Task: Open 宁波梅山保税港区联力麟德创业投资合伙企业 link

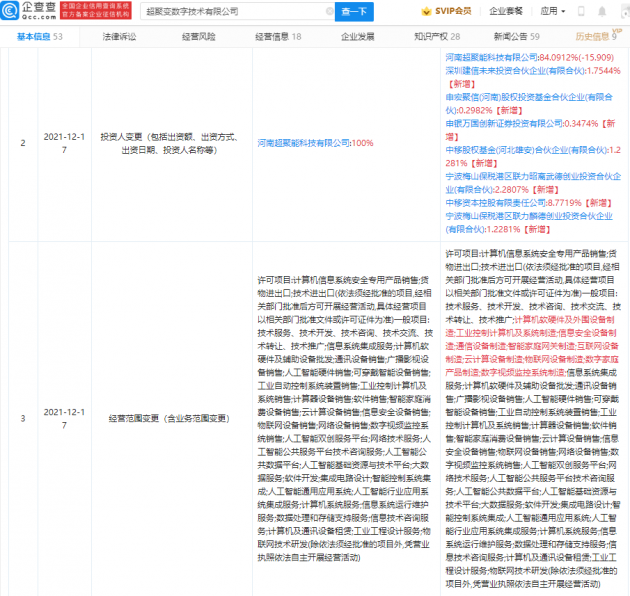Action: tap(529, 223)
